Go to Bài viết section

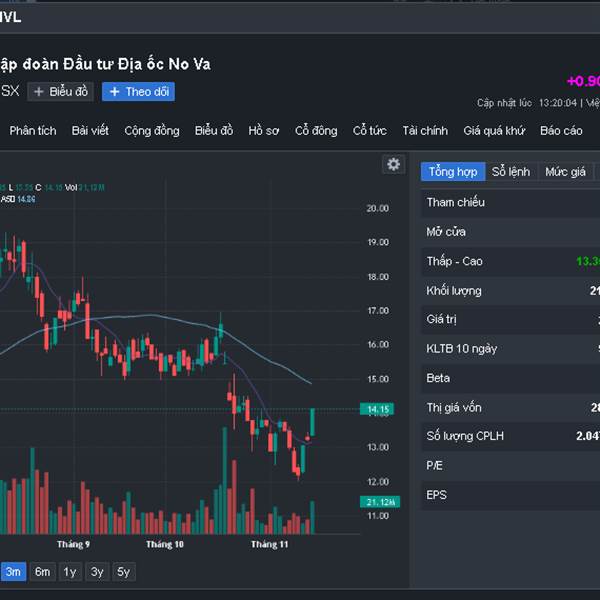[90, 131]
